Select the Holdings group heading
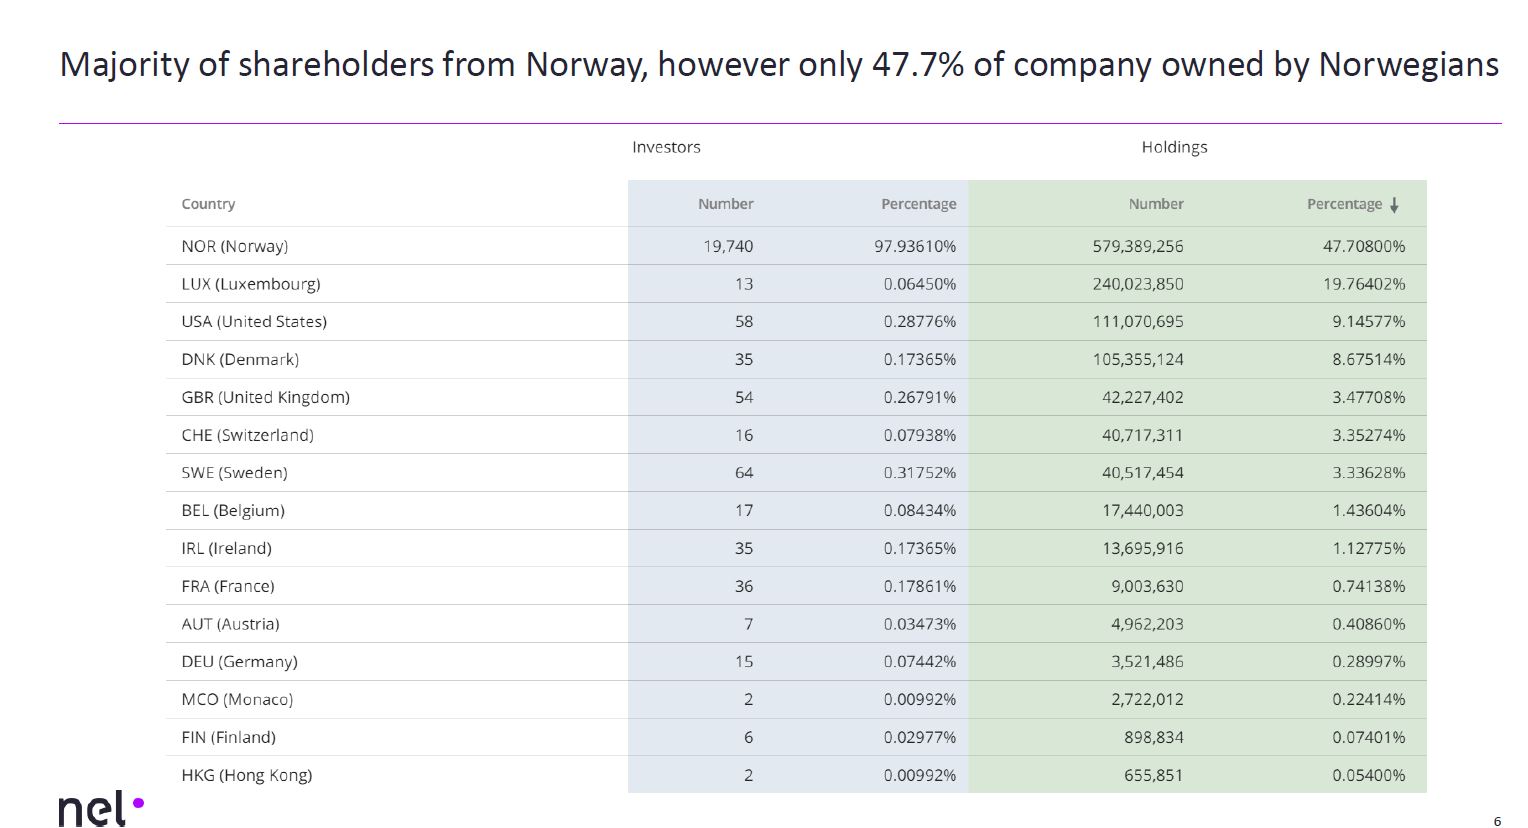This screenshot has width=1528, height=828. tap(1174, 147)
